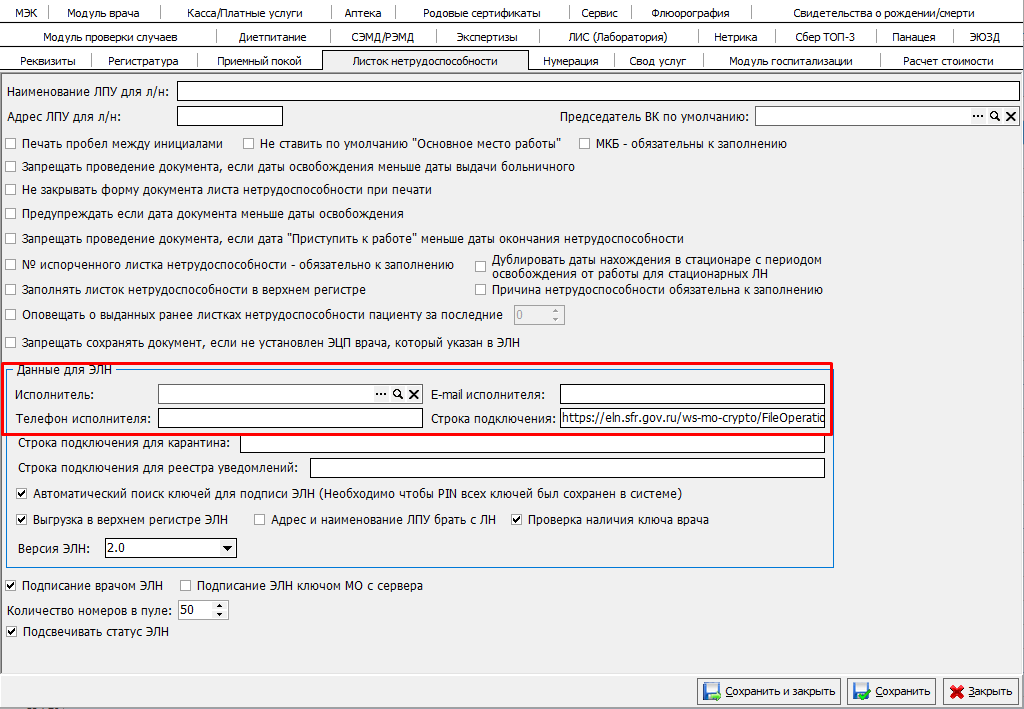Go to the Аптека tab
The height and width of the screenshot is (709, 1024).
click(362, 13)
